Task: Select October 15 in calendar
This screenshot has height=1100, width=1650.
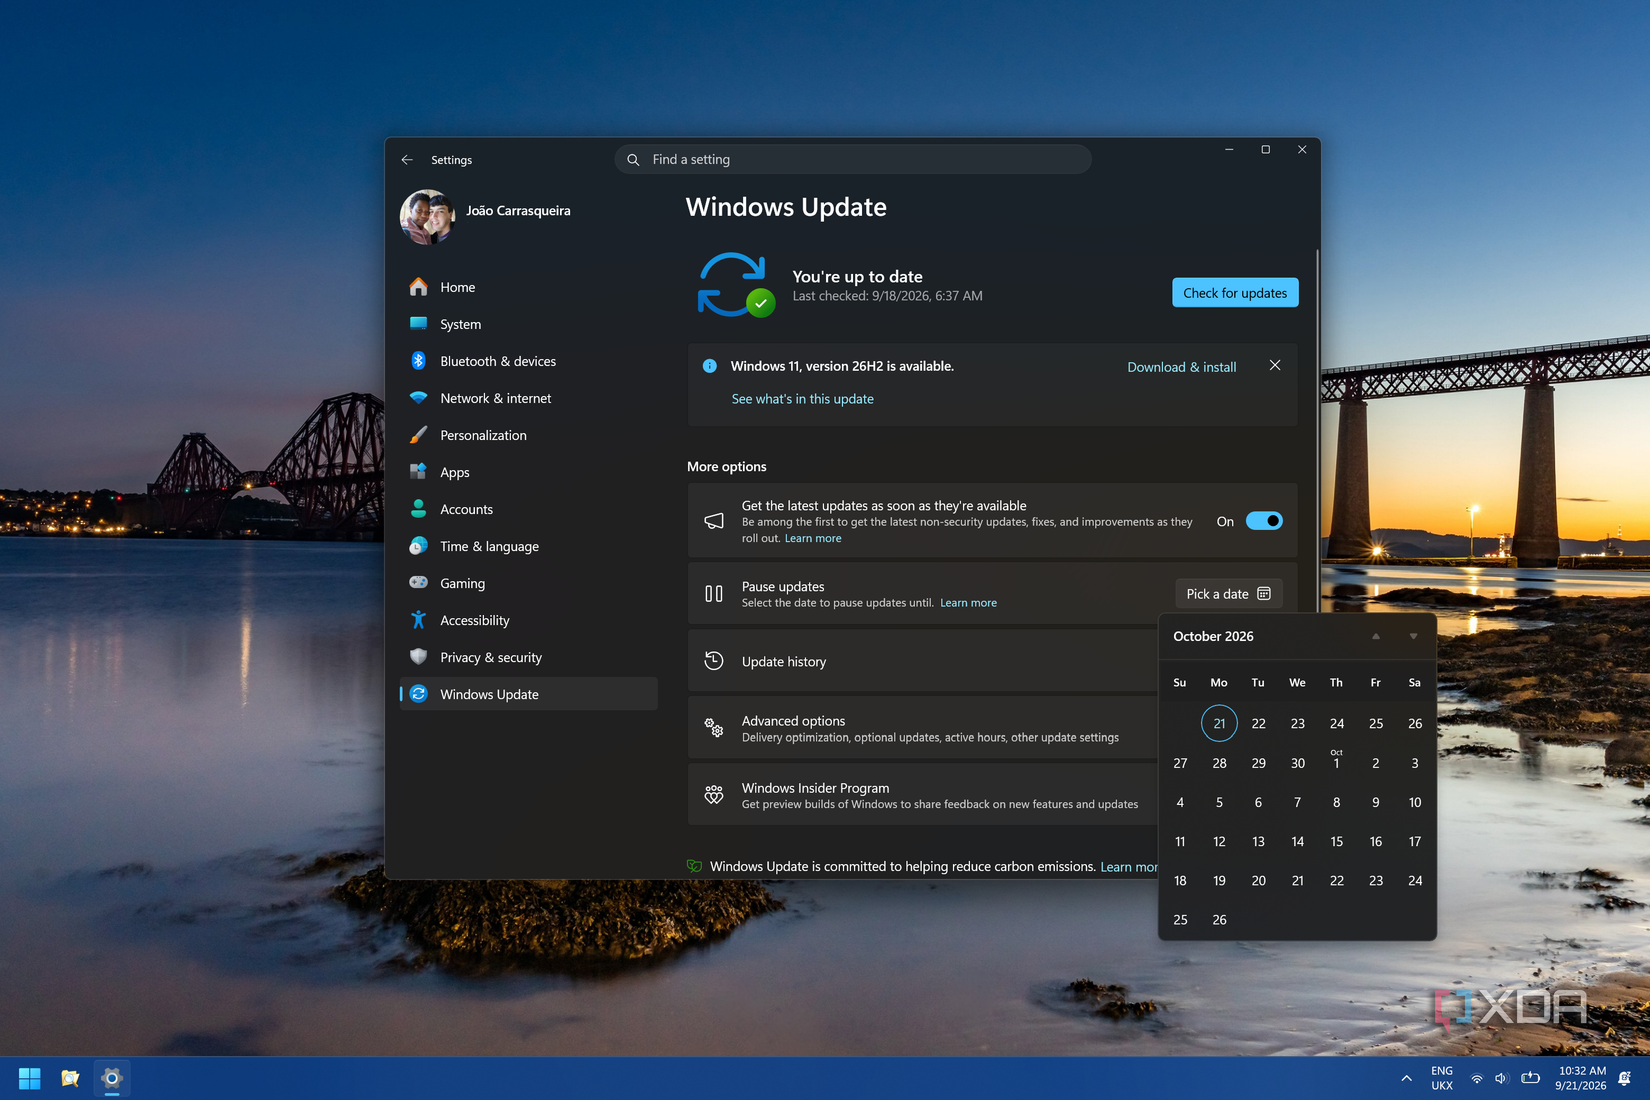Action: pos(1336,841)
